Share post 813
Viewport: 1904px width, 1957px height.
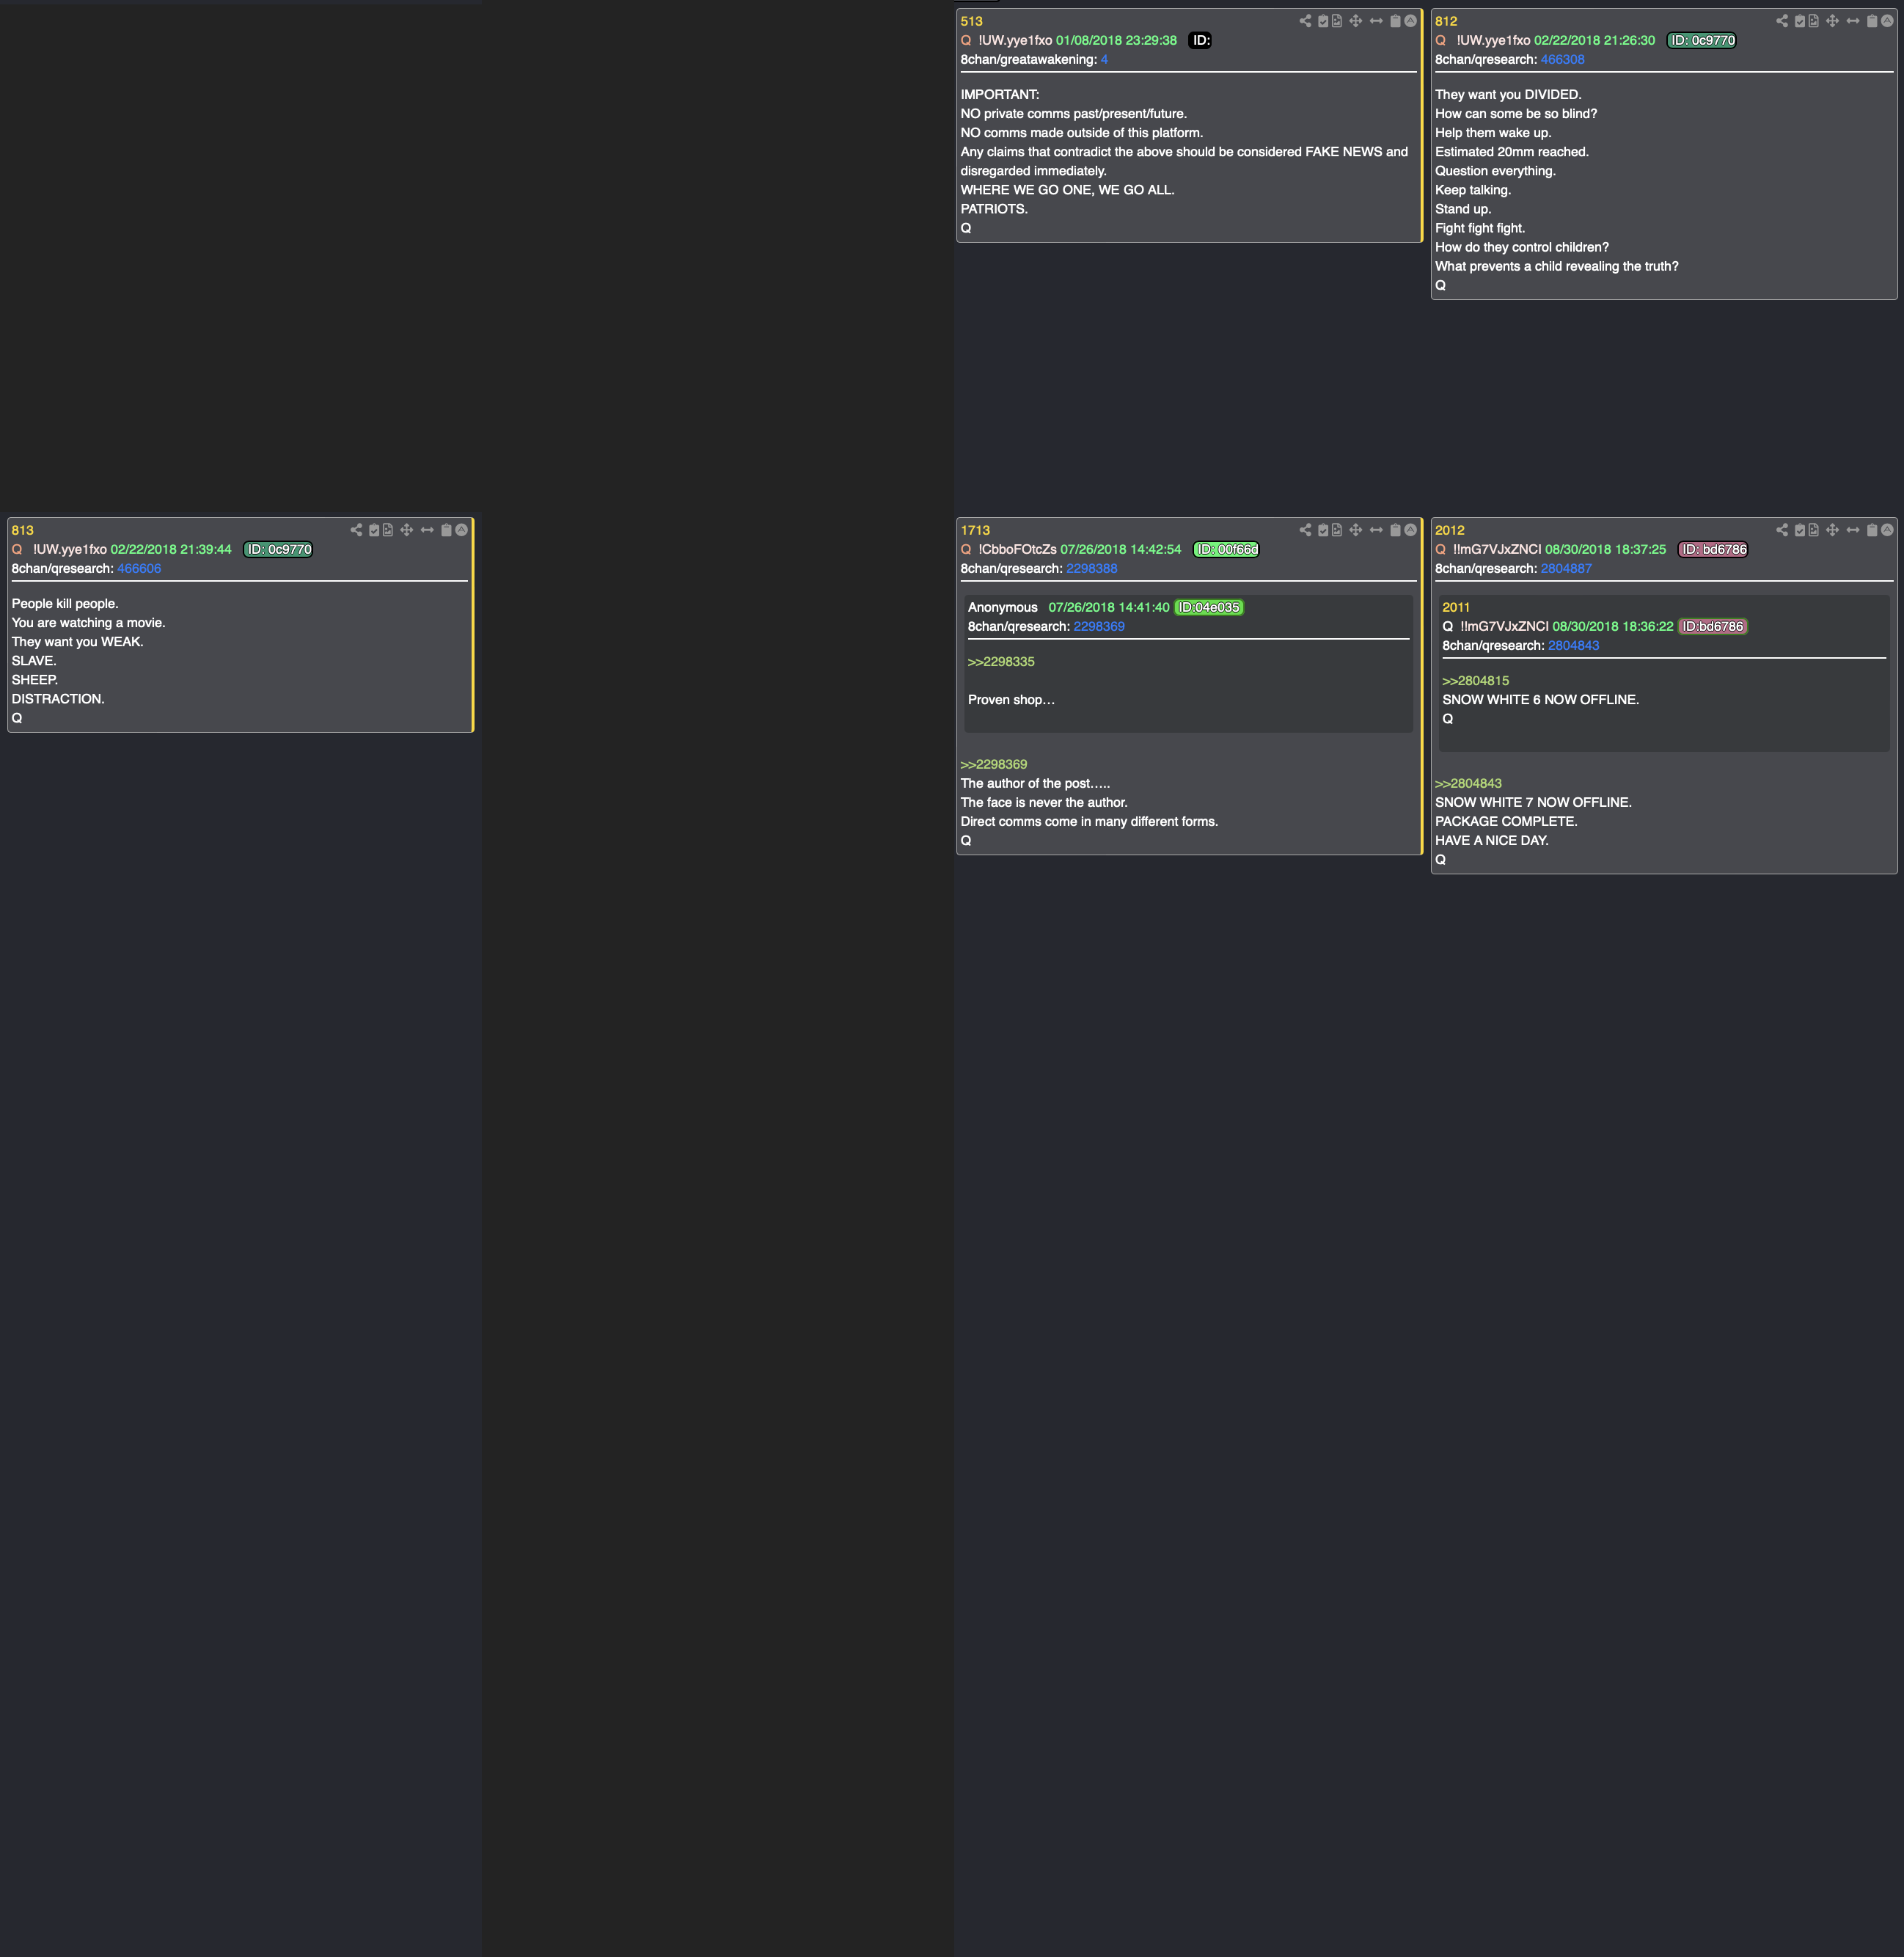[x=356, y=530]
